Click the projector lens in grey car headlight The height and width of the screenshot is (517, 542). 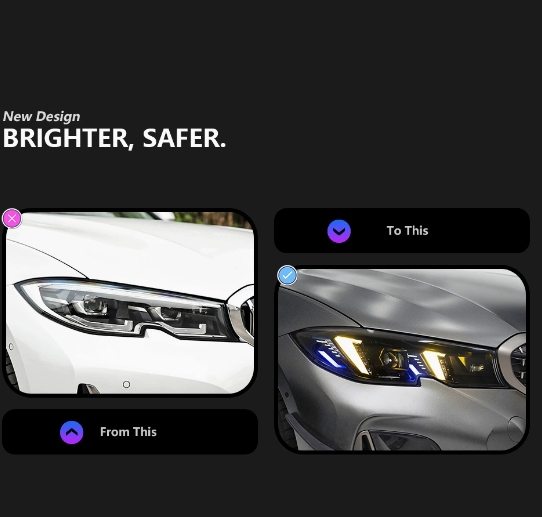[391, 359]
